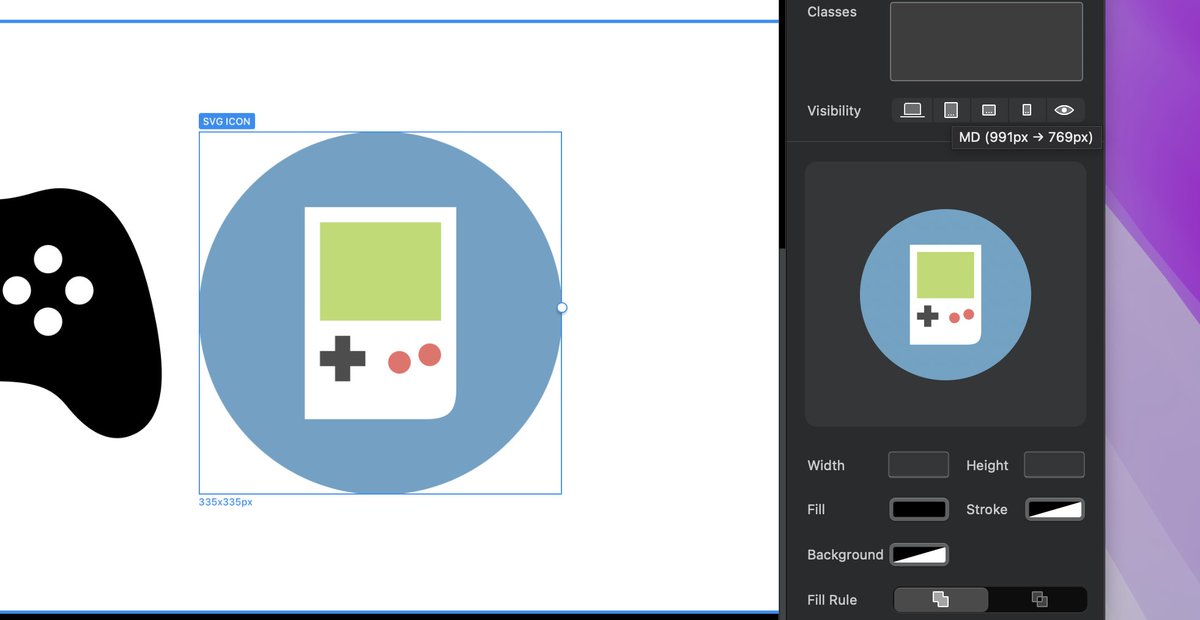Select the black game controller icon
This screenshot has height=620, width=1200.
(80, 312)
